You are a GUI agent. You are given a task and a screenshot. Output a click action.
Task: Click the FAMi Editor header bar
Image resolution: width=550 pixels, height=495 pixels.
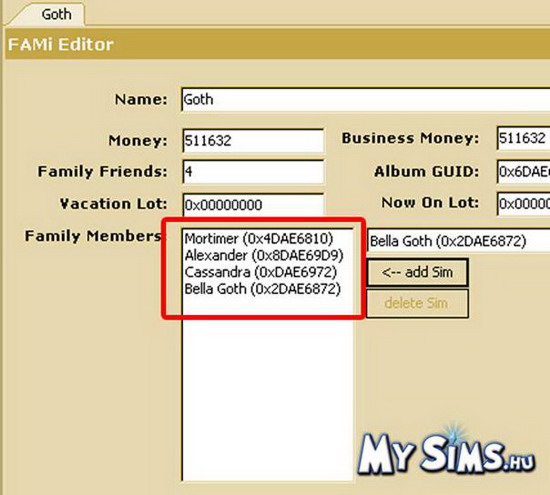(277, 45)
